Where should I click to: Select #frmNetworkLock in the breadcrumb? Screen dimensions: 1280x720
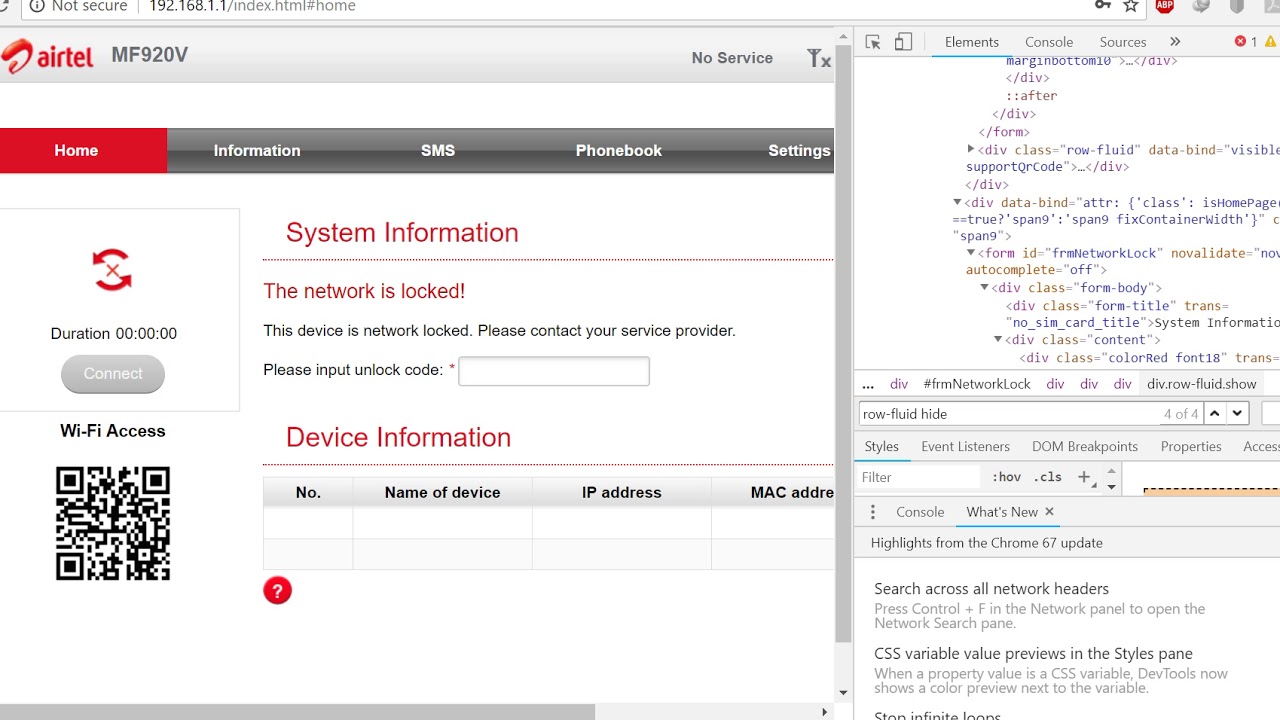pyautogui.click(x=977, y=384)
